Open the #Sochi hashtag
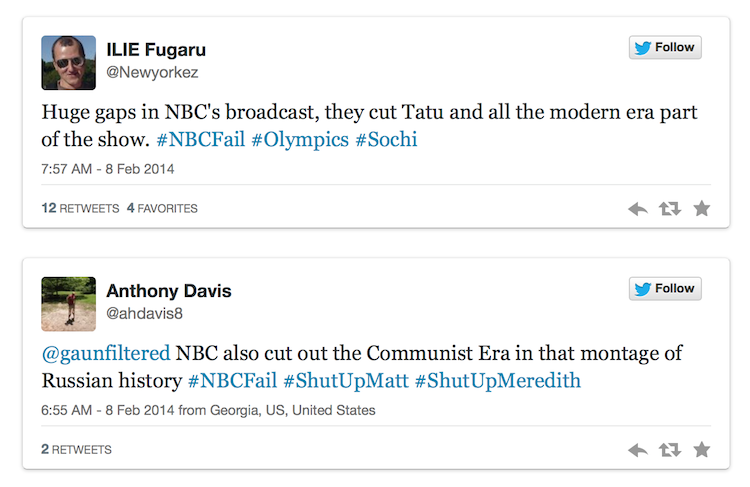The width and height of the screenshot is (750, 487). pos(386,140)
